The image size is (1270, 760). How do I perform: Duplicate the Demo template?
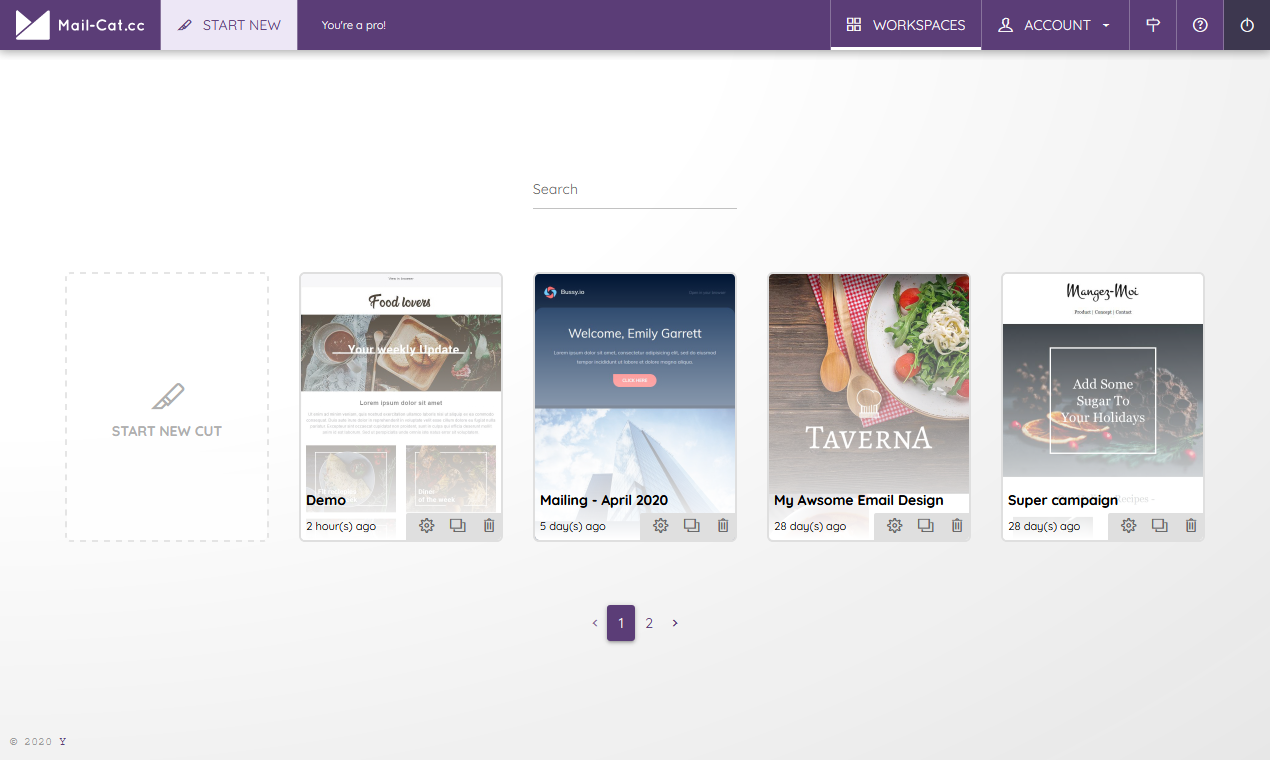click(x=457, y=525)
